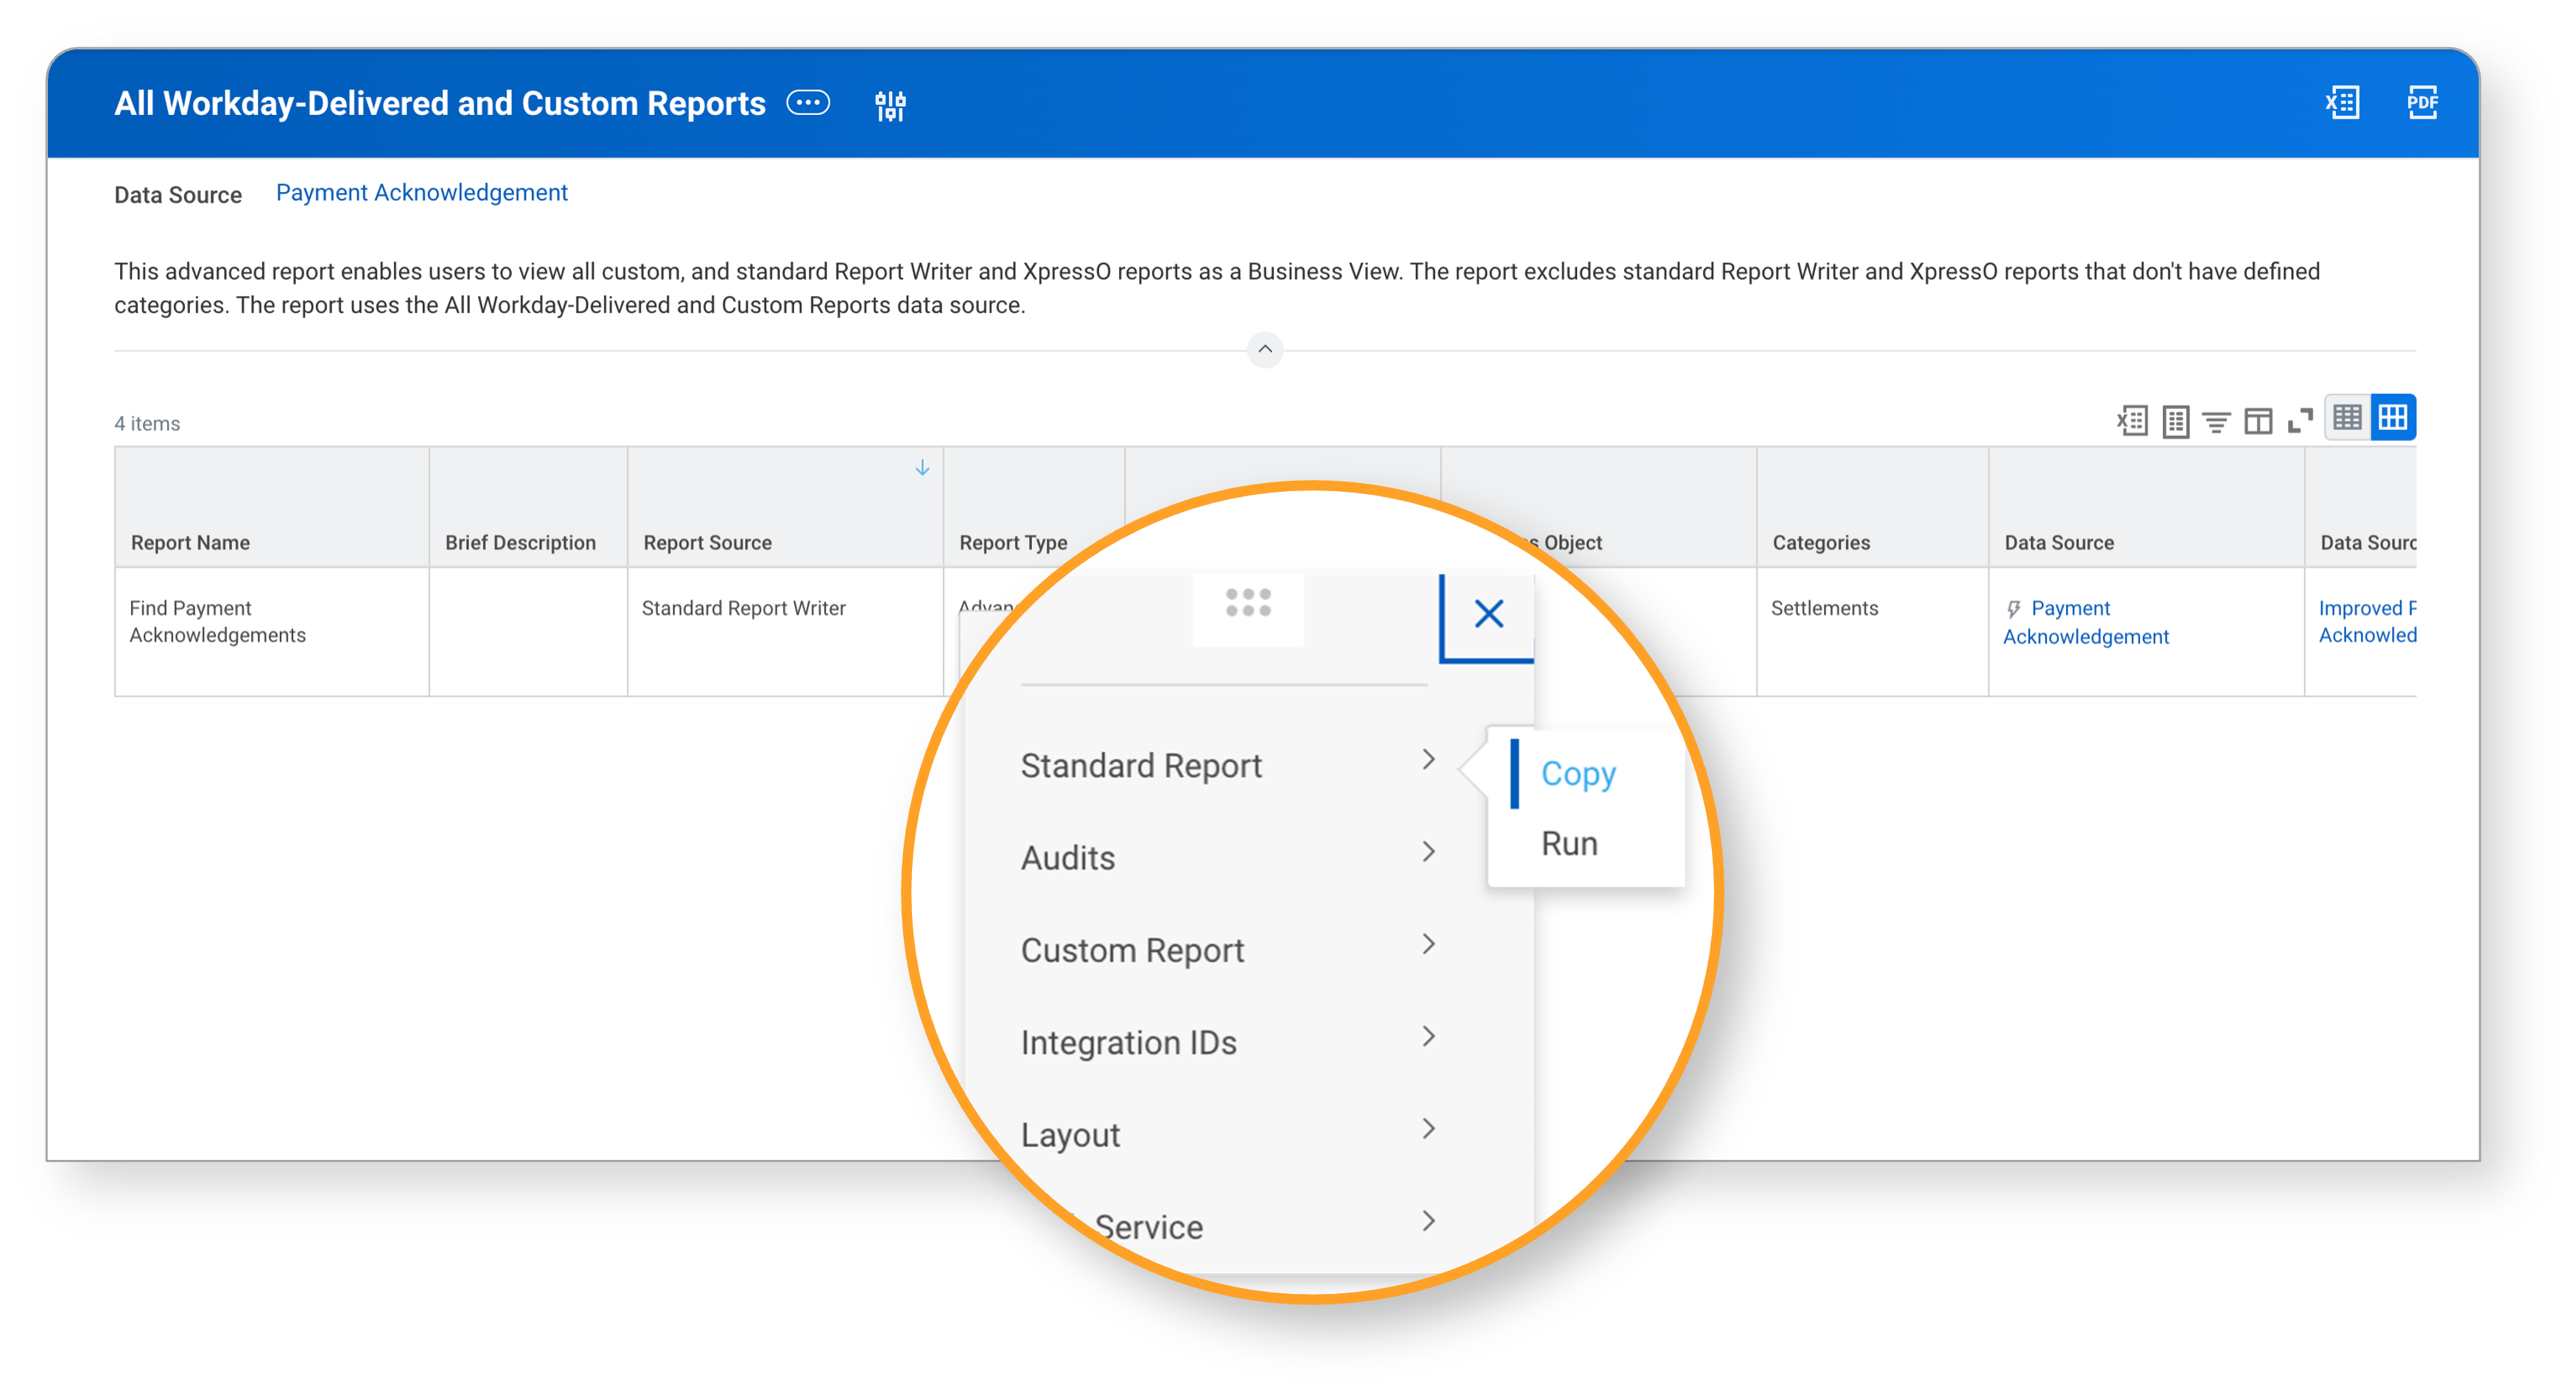Image resolution: width=2576 pixels, height=1397 pixels.
Task: Expand the Standard Report submenu
Action: click(x=1228, y=765)
